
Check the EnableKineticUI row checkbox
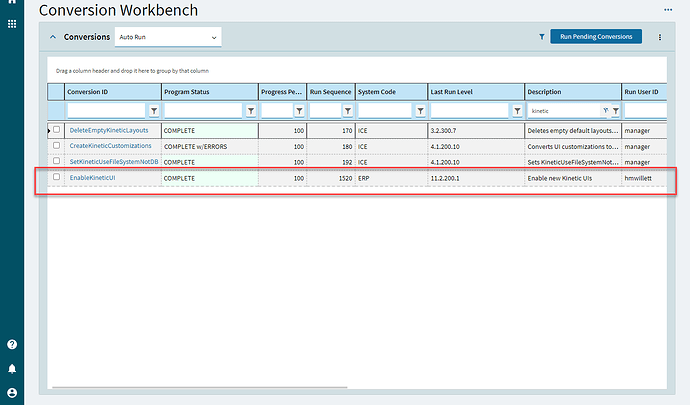(x=56, y=177)
